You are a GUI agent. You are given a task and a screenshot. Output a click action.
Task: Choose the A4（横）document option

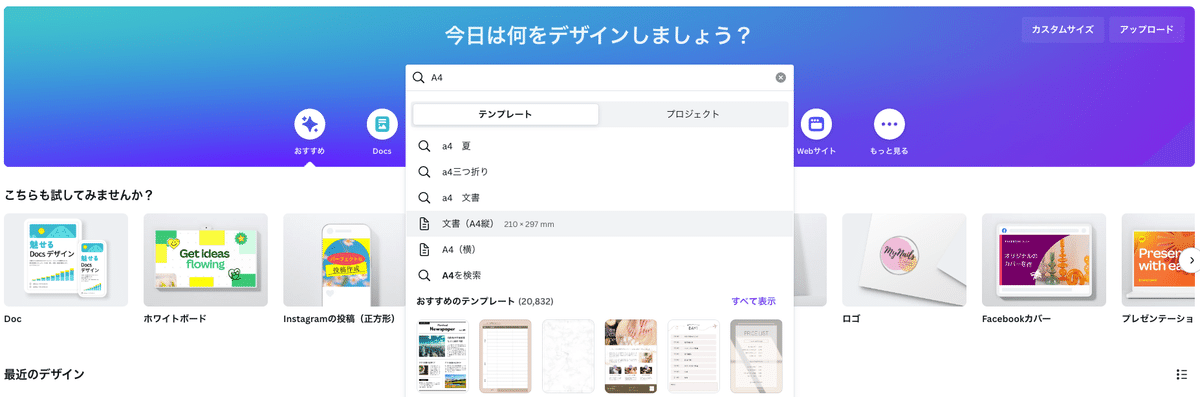600,250
